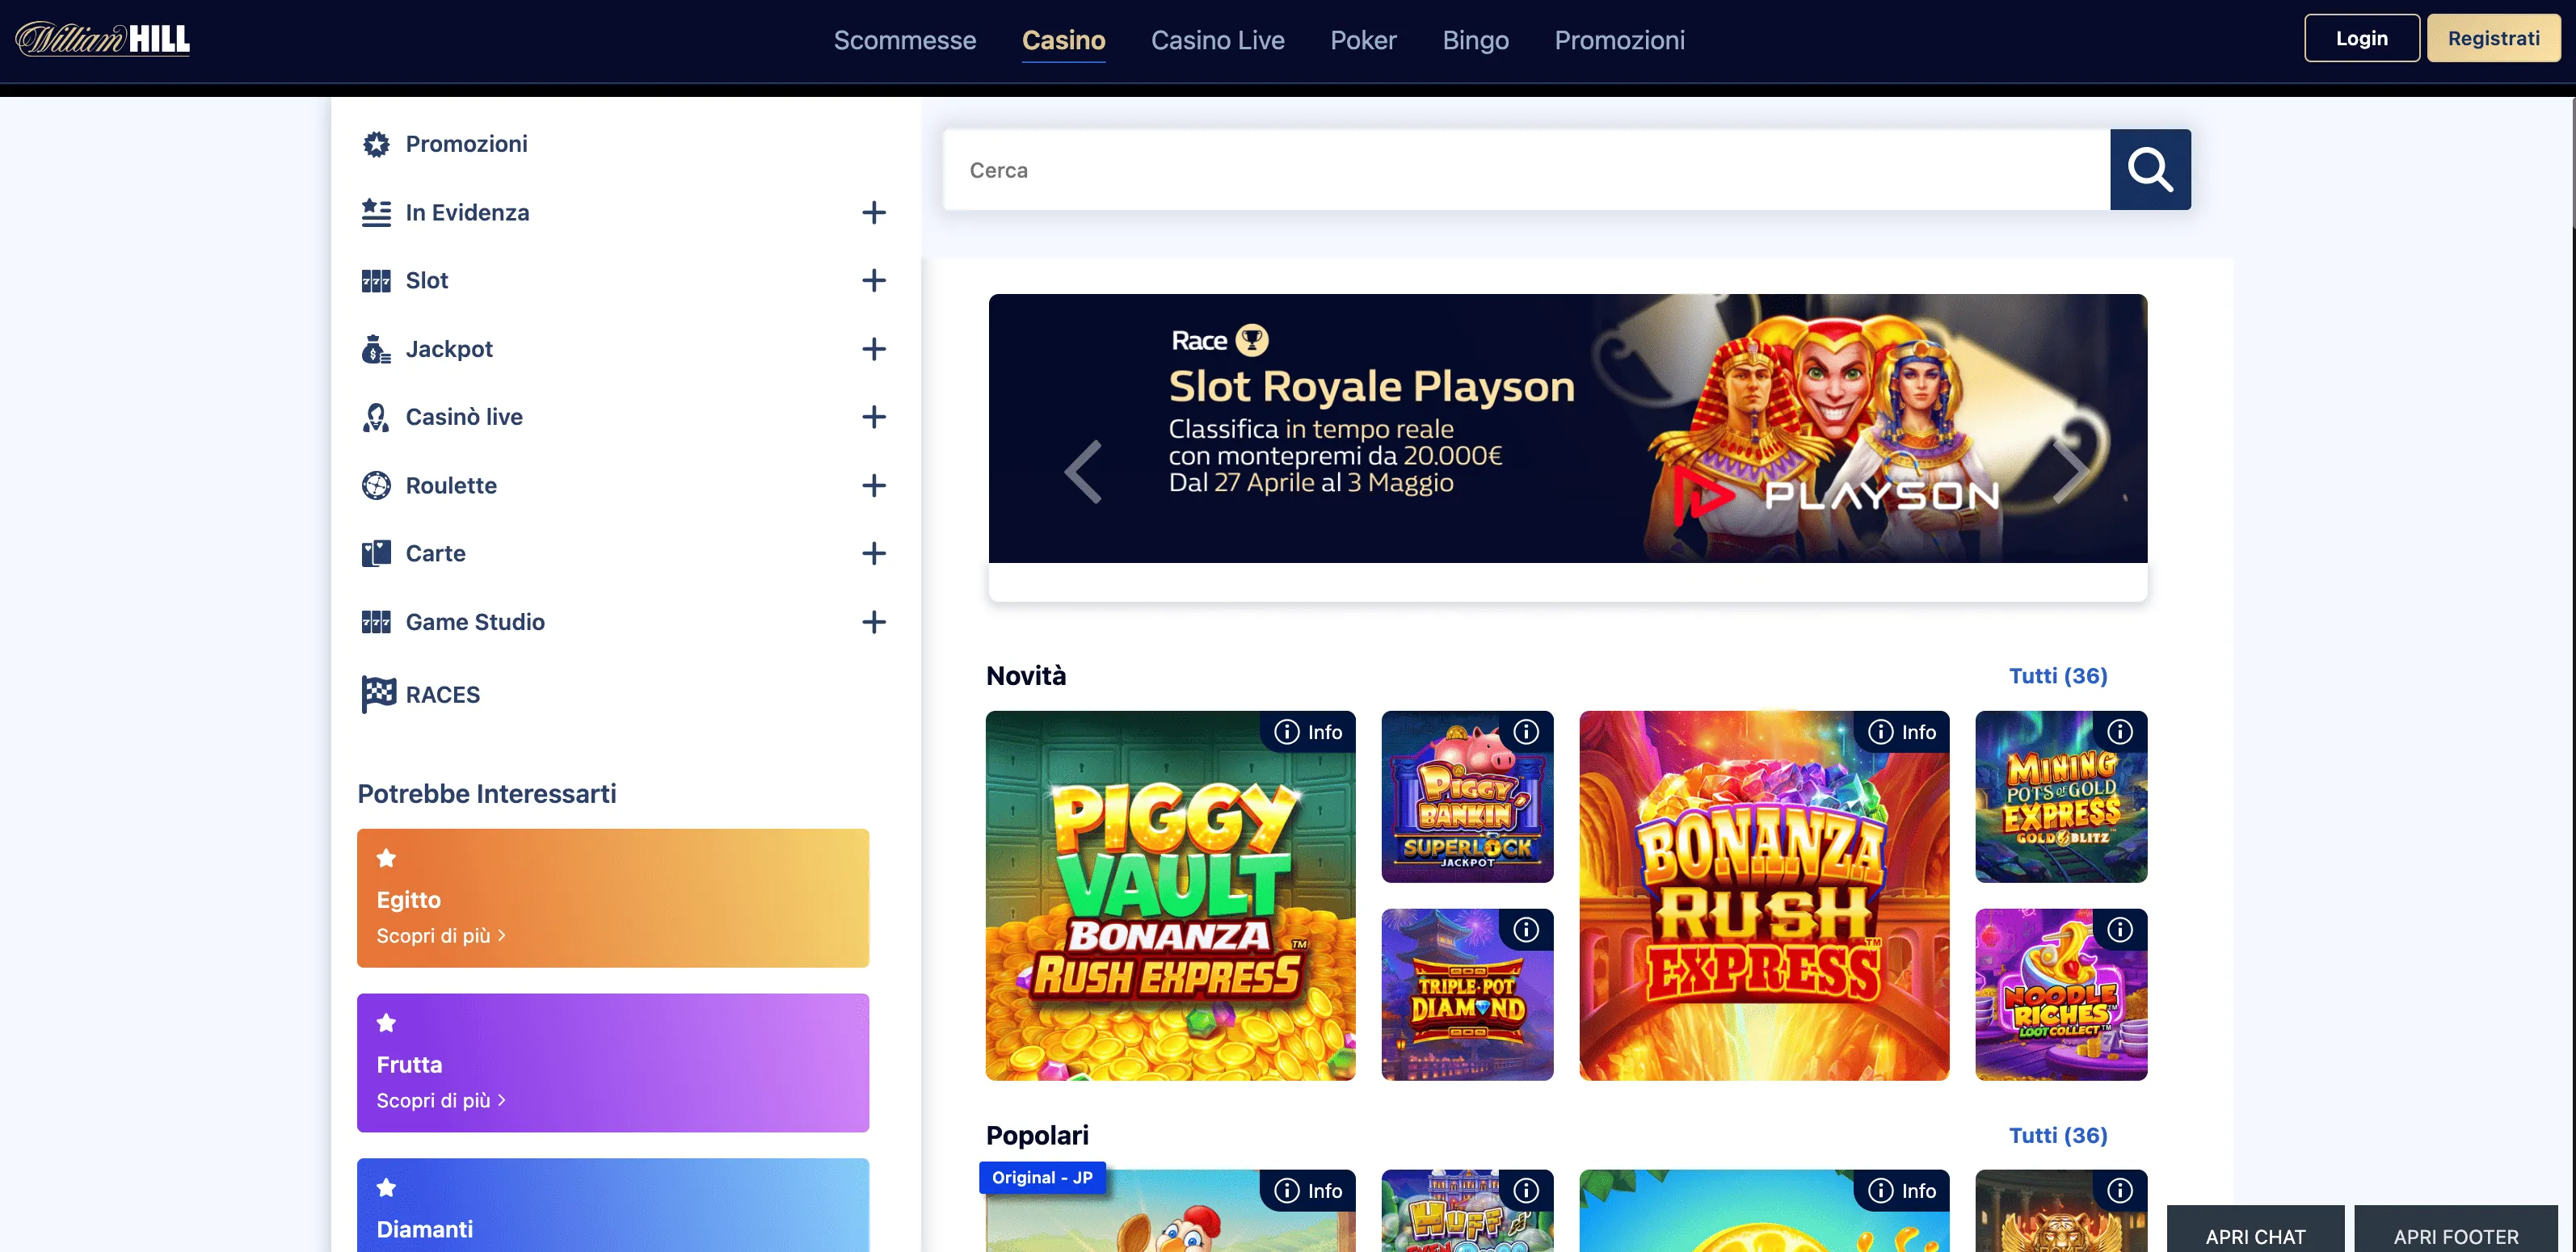Click the search magnifier button
The width and height of the screenshot is (2576, 1252).
point(2150,170)
